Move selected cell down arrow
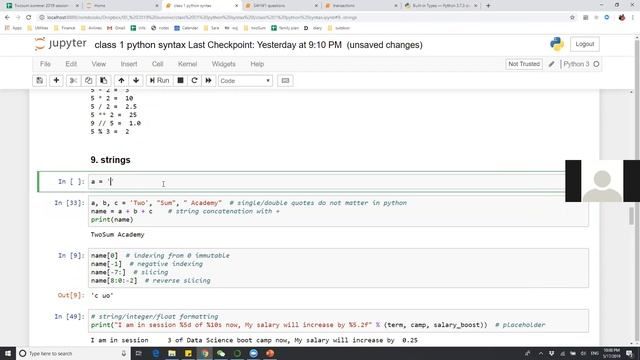 pyautogui.click(x=136, y=80)
